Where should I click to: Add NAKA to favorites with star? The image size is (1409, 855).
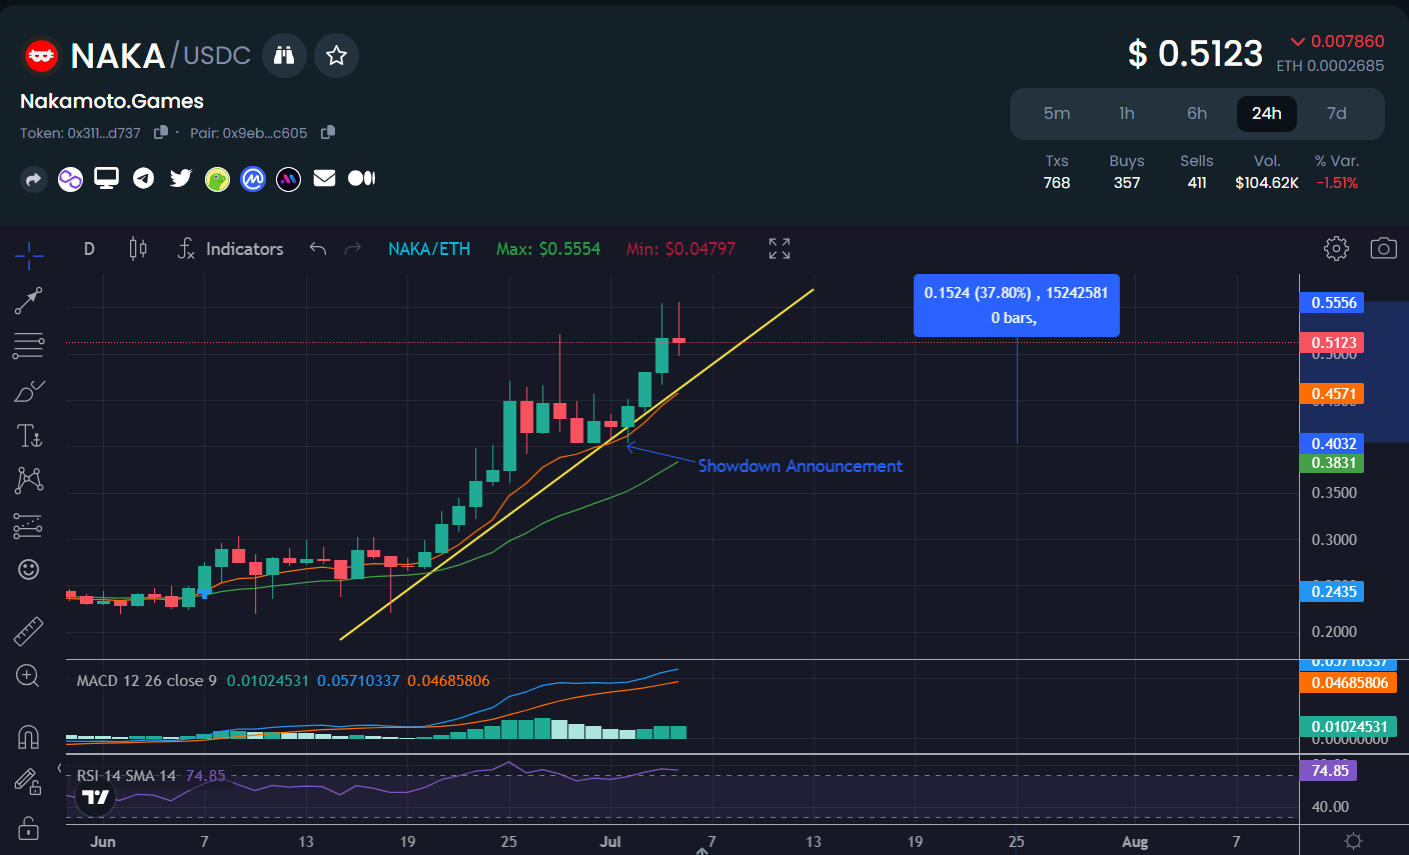336,55
